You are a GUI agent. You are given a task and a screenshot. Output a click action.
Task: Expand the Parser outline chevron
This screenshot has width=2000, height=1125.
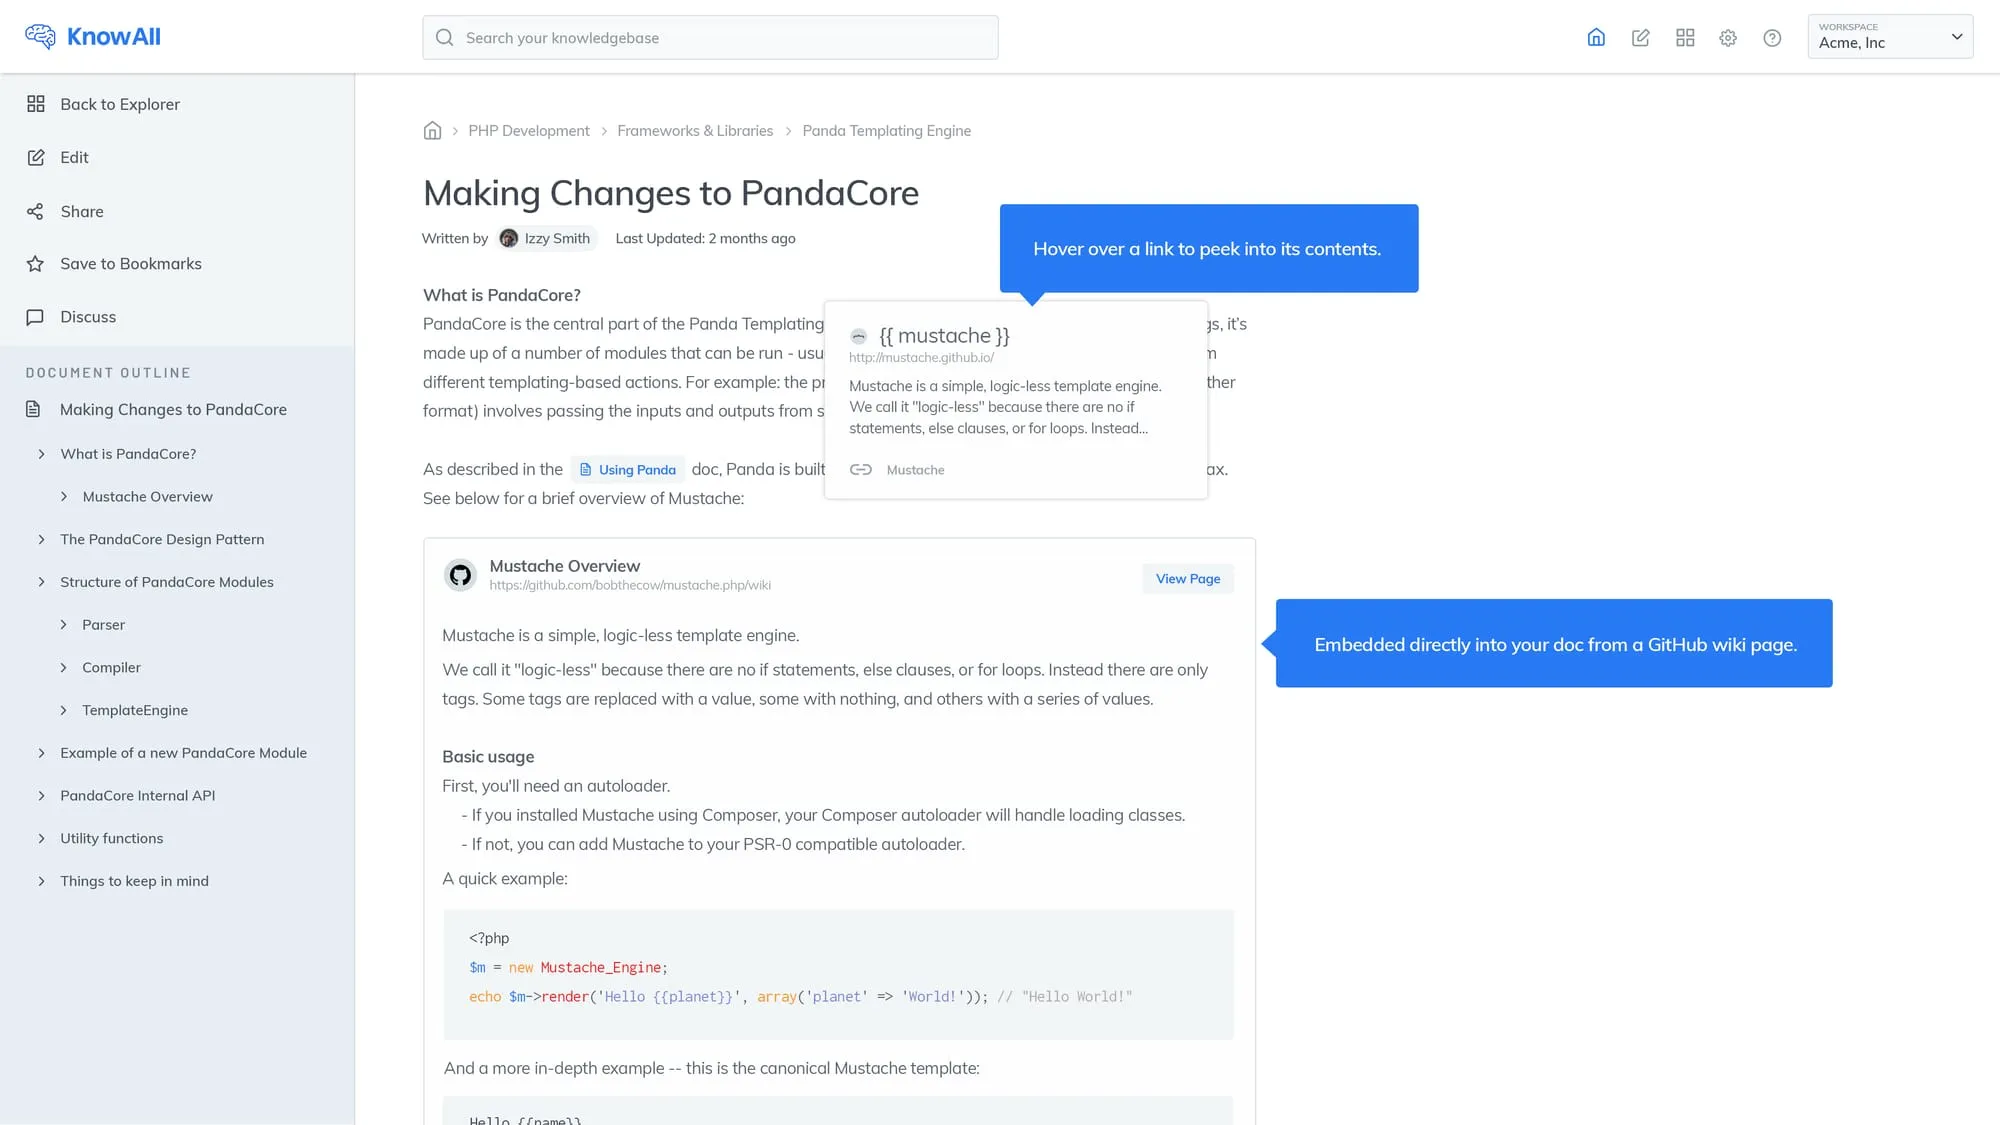(64, 625)
